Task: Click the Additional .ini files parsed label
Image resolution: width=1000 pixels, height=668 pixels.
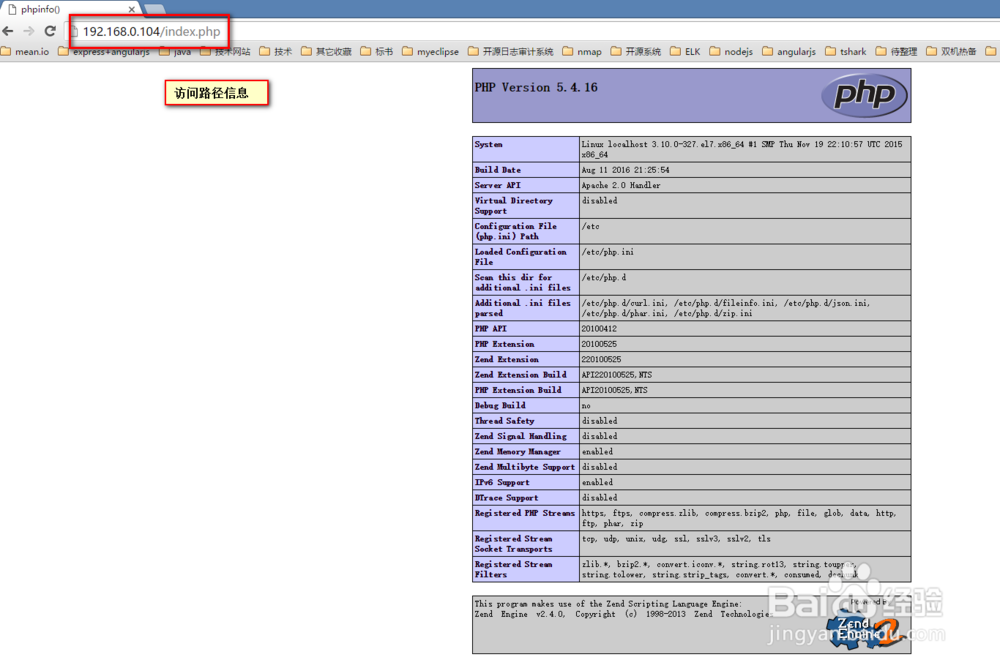Action: click(522, 308)
